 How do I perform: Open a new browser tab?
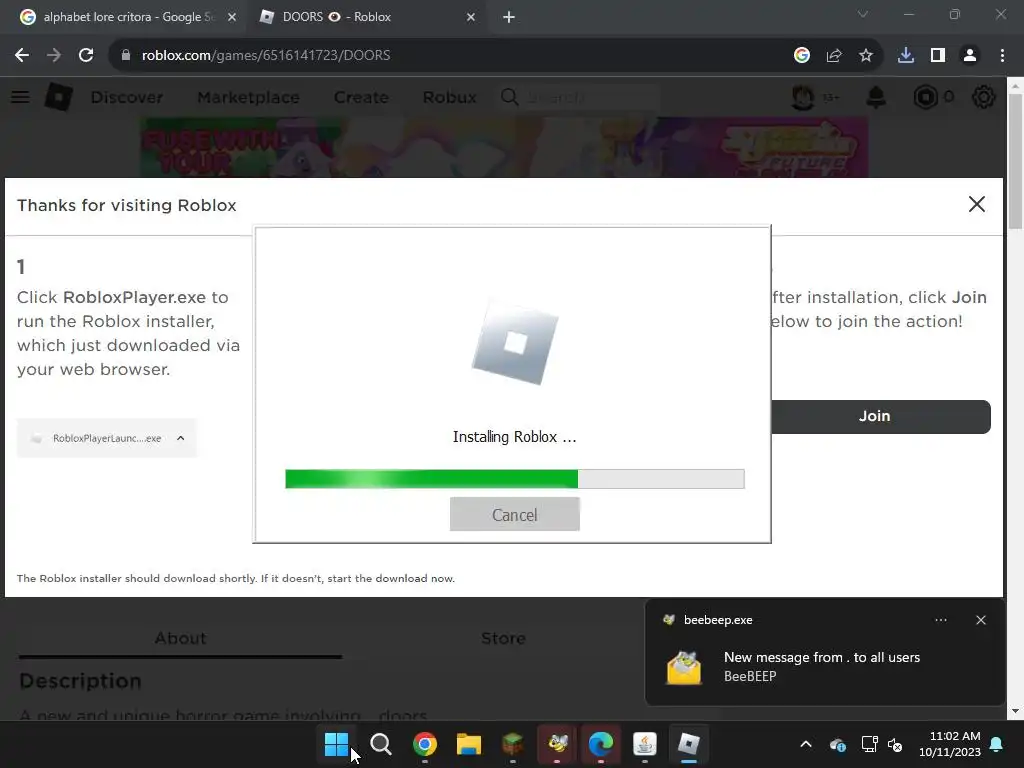coord(509,17)
